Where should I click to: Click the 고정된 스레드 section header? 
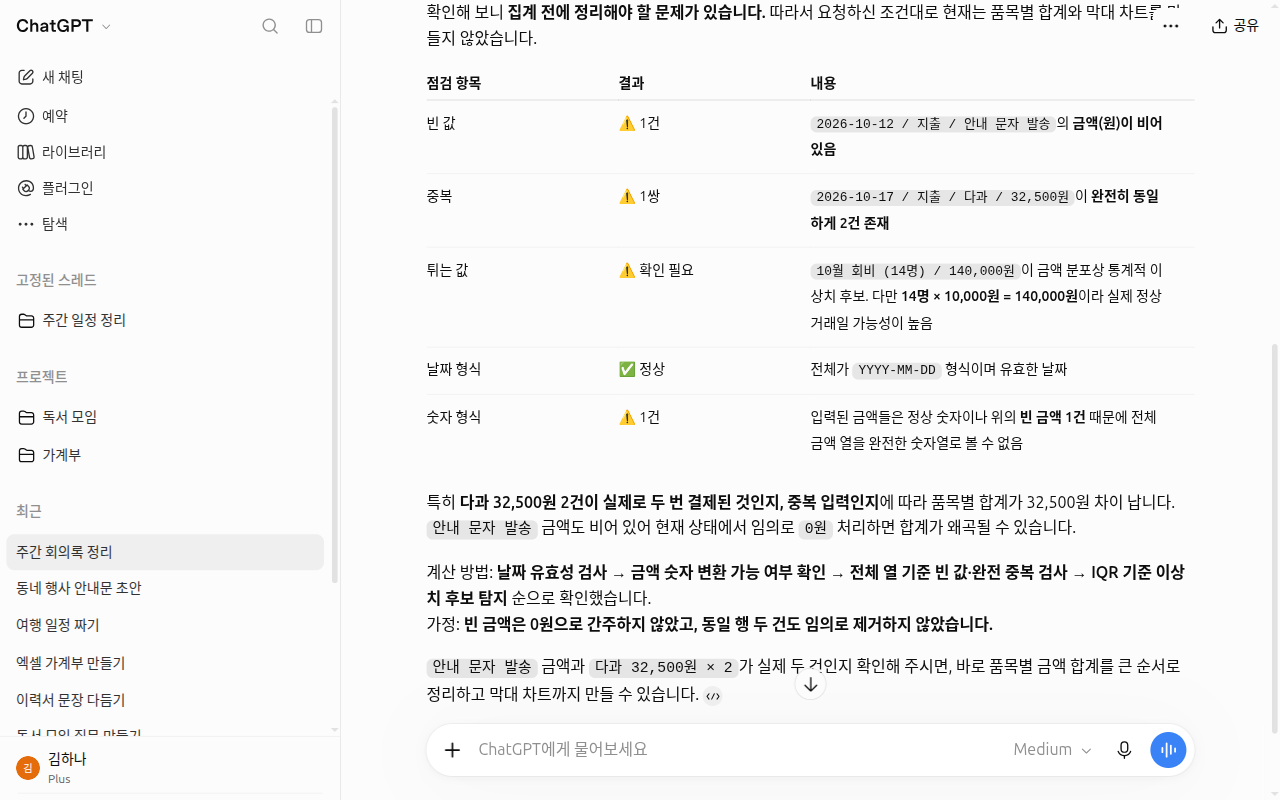click(56, 280)
